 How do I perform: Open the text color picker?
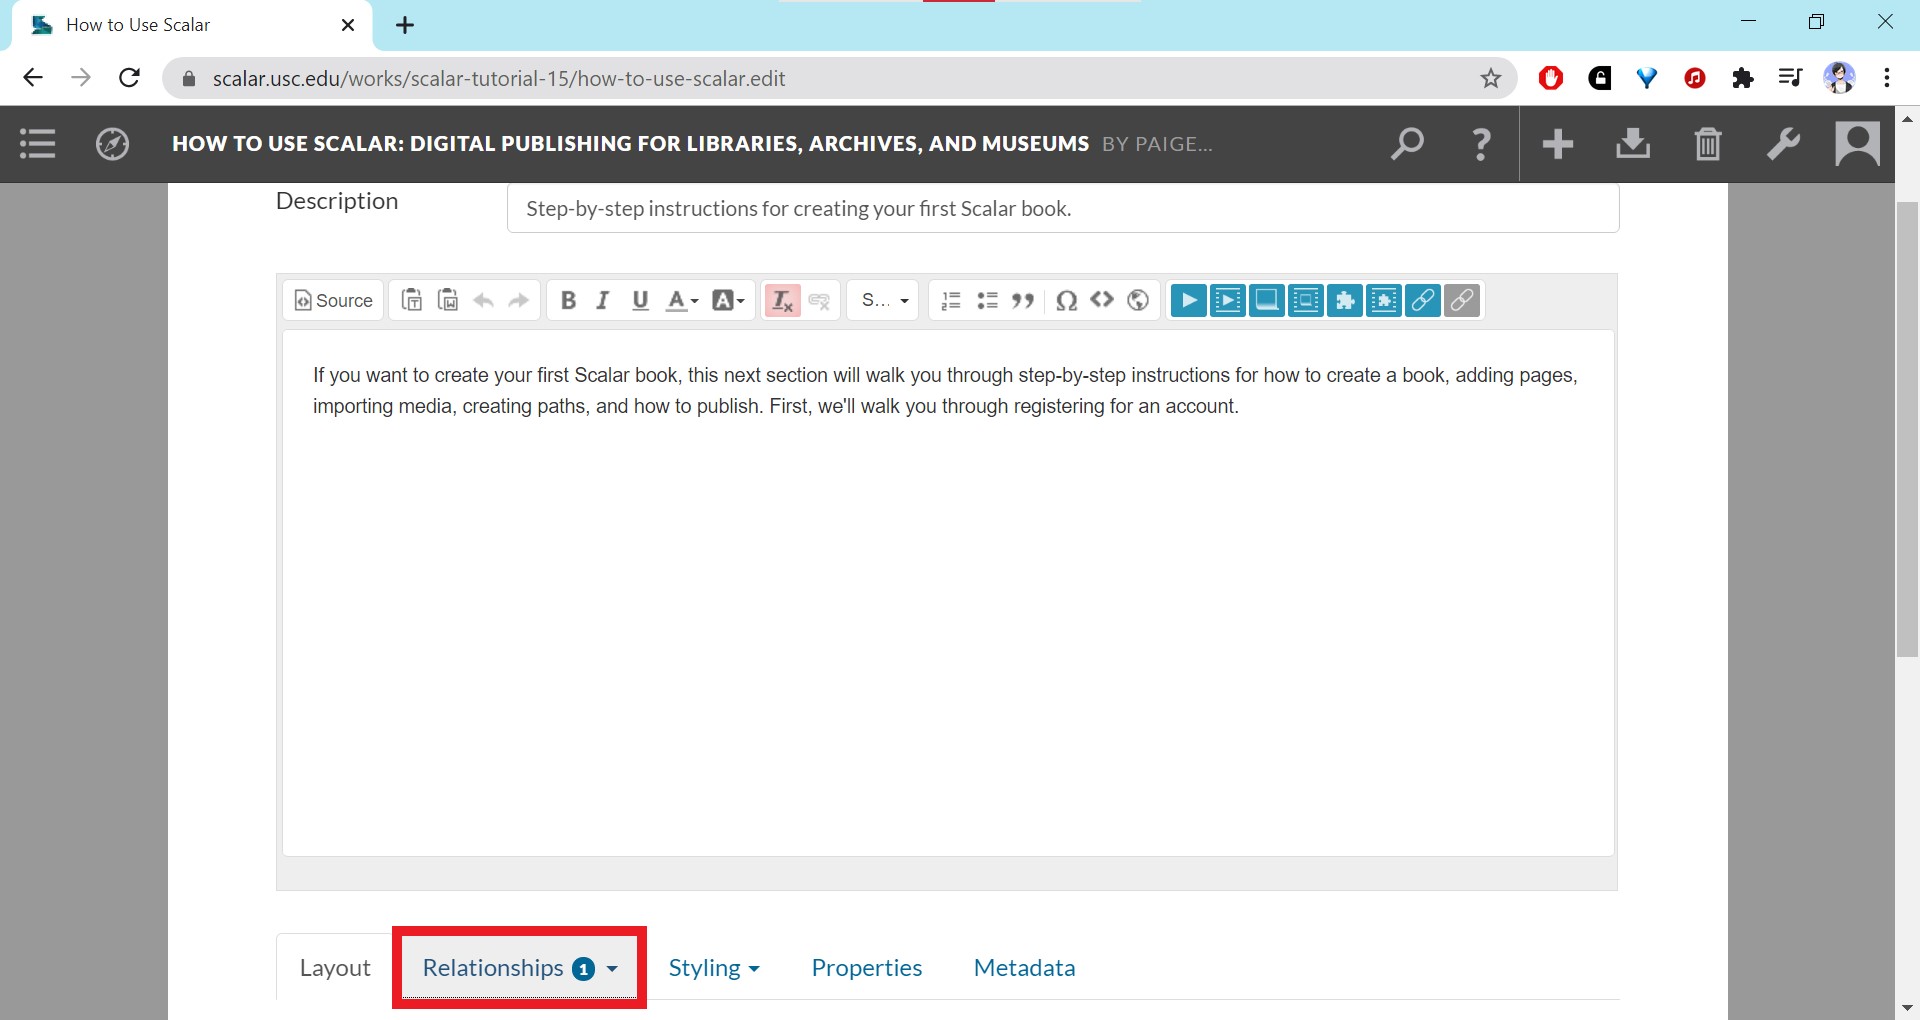pos(682,301)
